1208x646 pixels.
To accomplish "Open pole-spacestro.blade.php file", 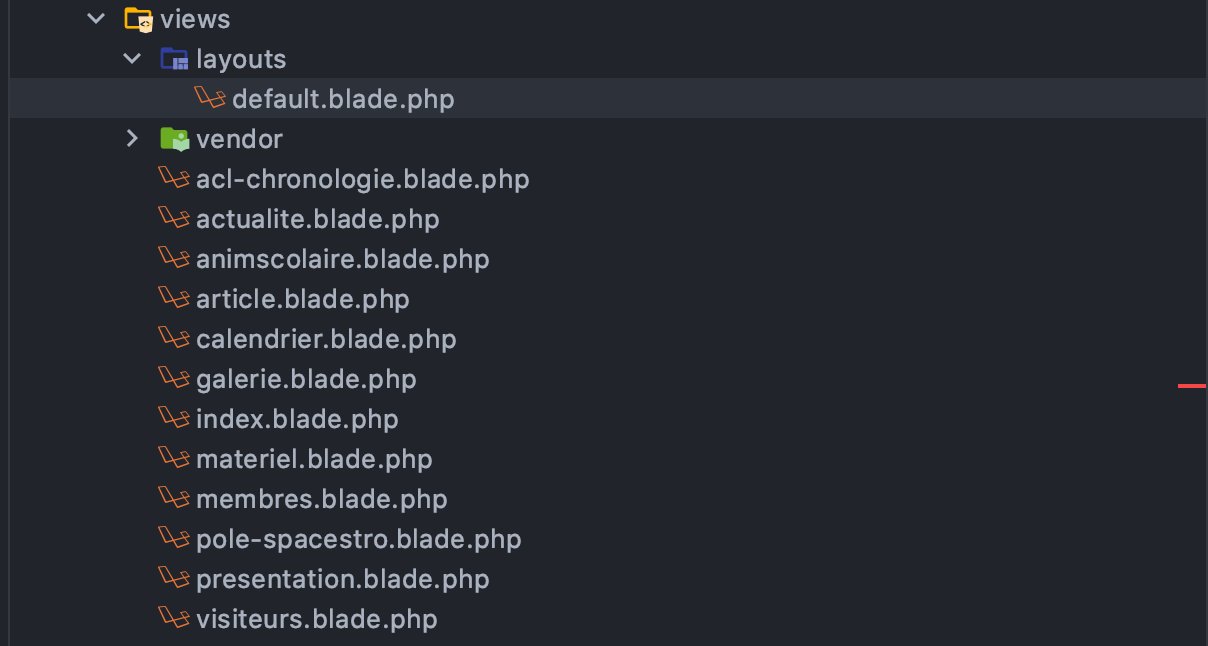I will click(358, 539).
